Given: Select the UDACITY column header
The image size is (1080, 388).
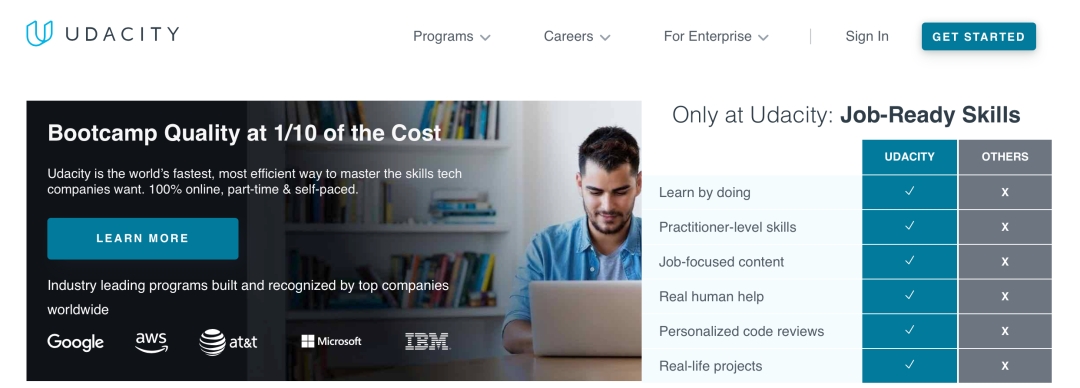Looking at the screenshot, I should (x=909, y=156).
